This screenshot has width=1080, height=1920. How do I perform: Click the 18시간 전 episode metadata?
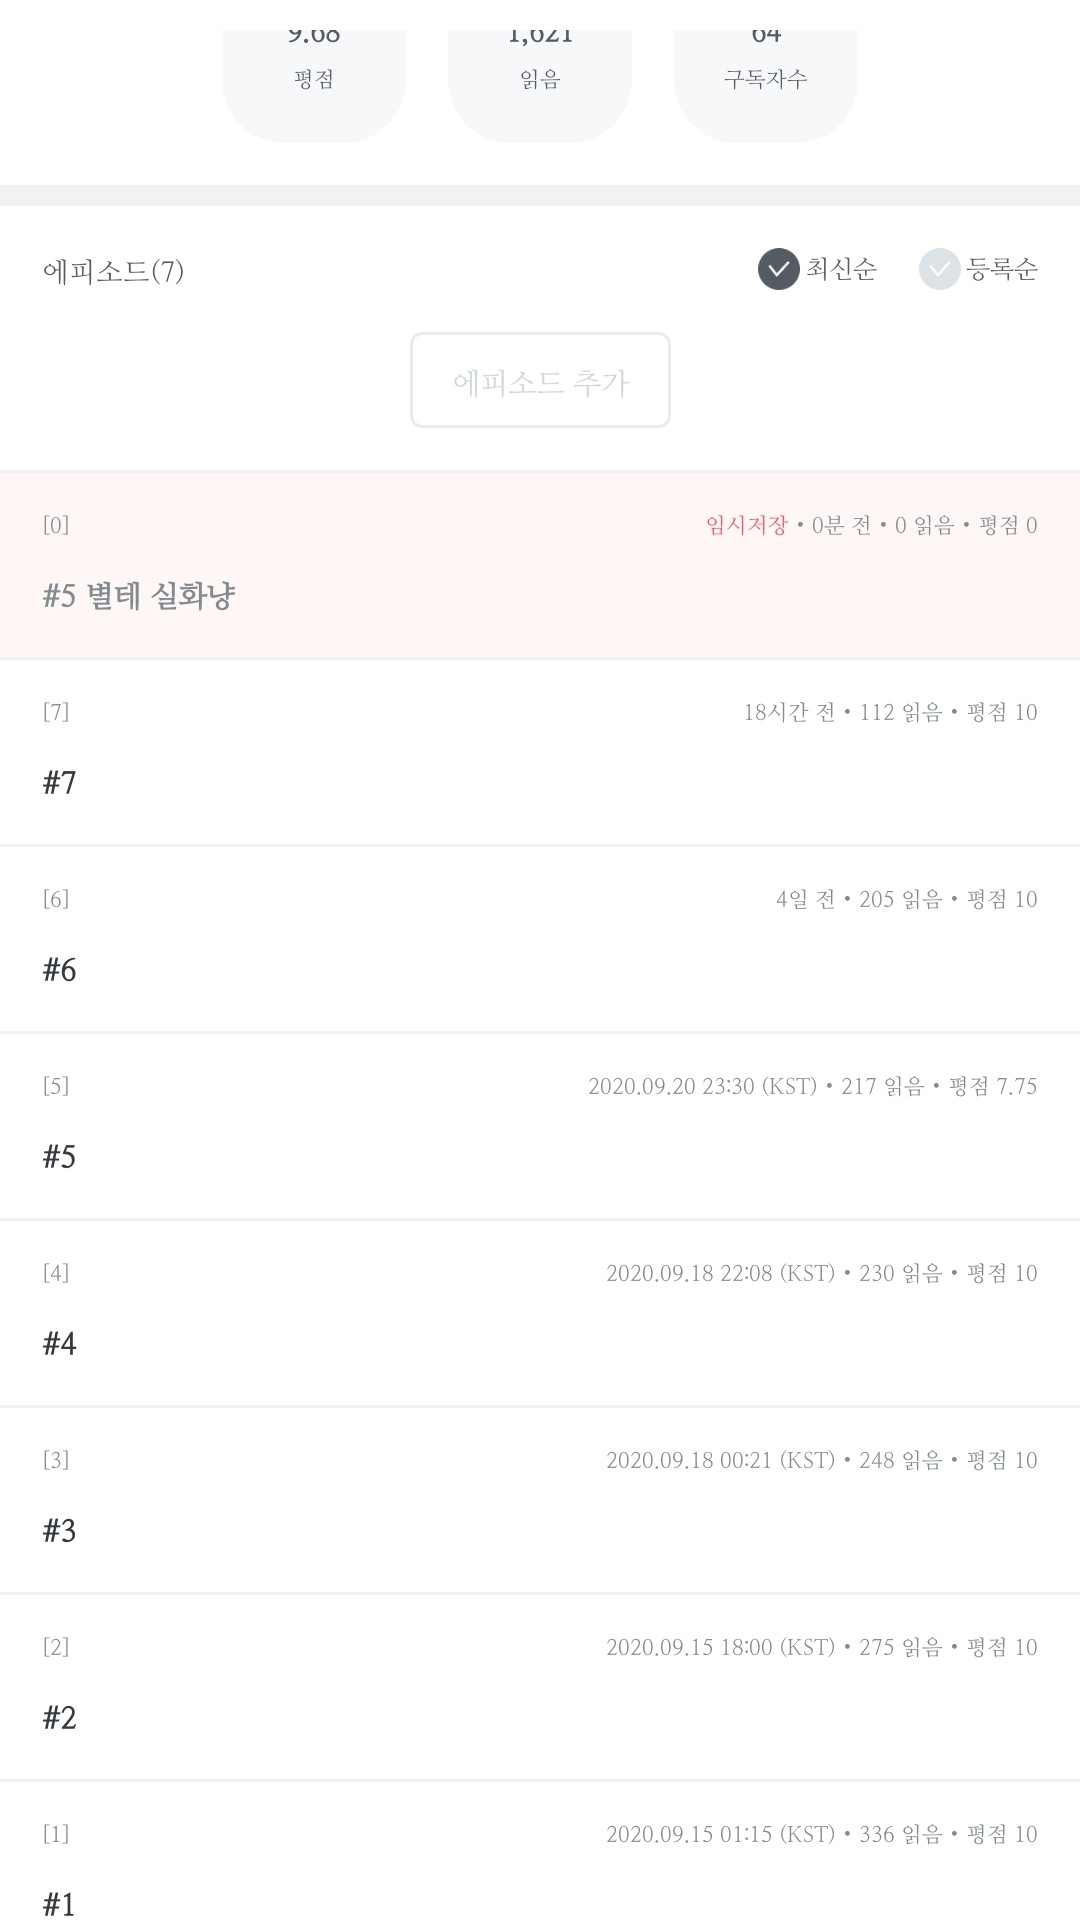click(789, 712)
